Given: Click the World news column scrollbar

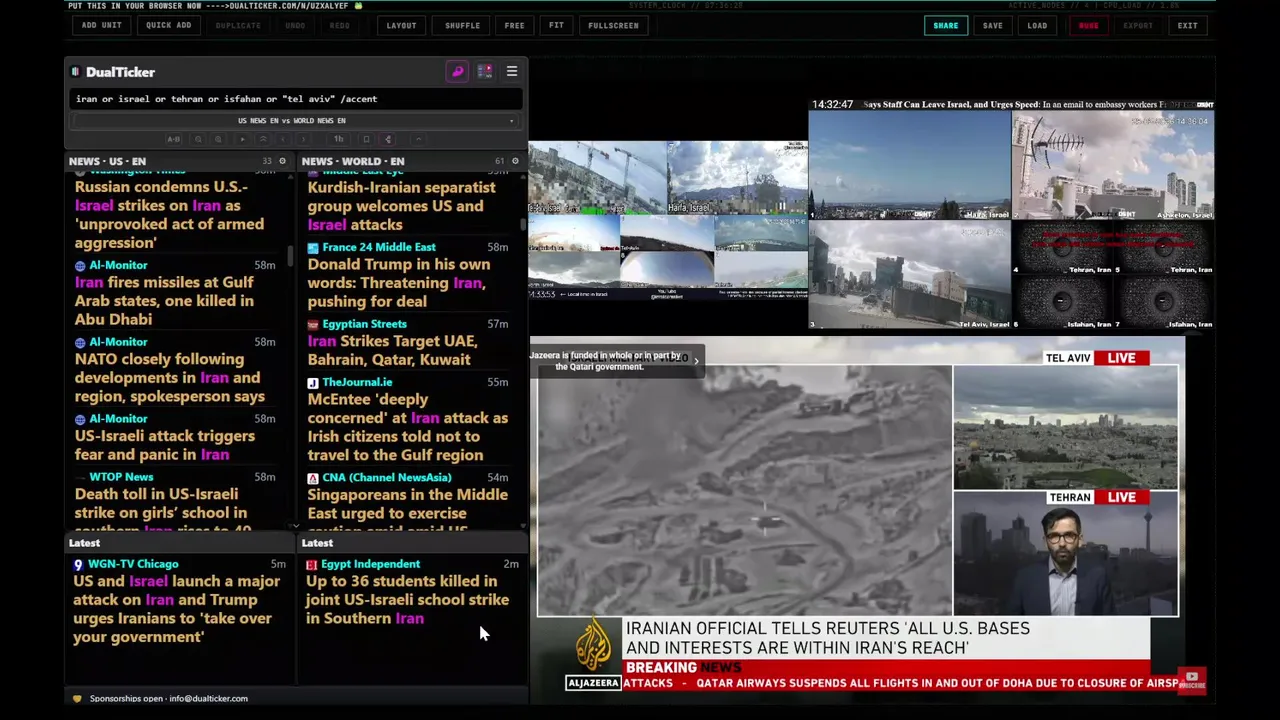Looking at the screenshot, I should [524, 224].
